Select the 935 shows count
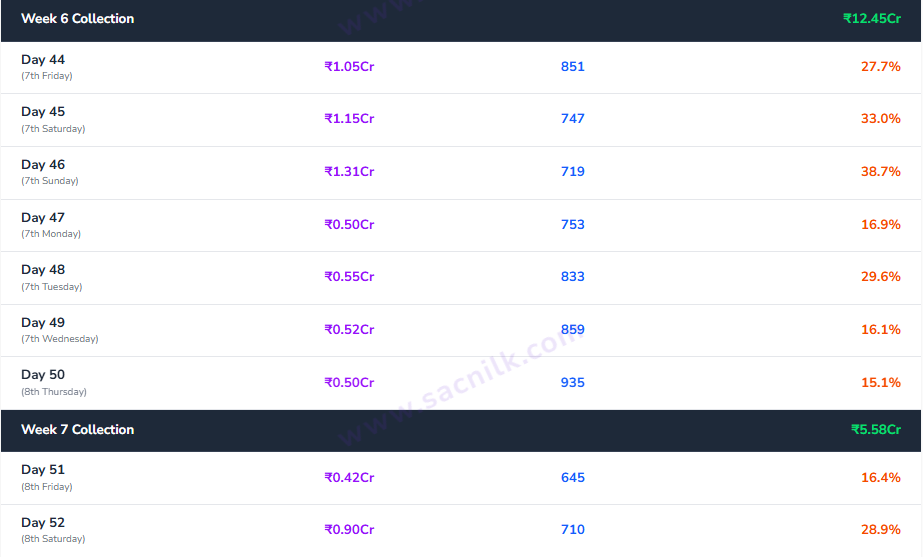 pyautogui.click(x=573, y=382)
